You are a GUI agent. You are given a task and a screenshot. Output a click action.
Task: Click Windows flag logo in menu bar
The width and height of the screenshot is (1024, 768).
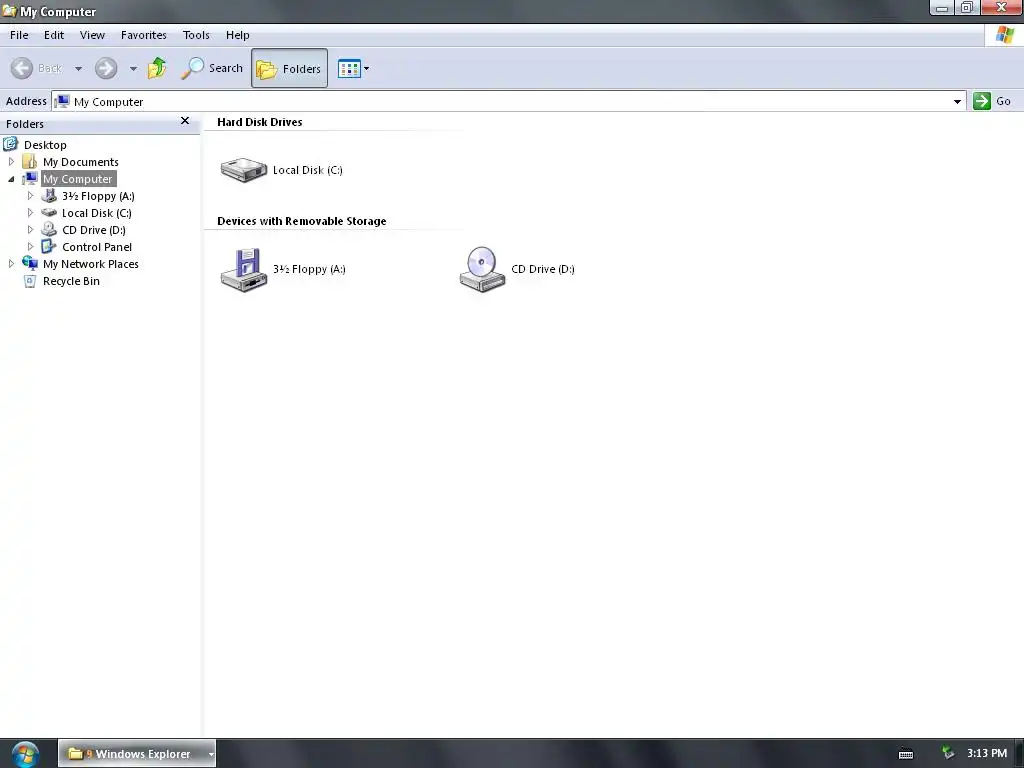[x=1004, y=35]
